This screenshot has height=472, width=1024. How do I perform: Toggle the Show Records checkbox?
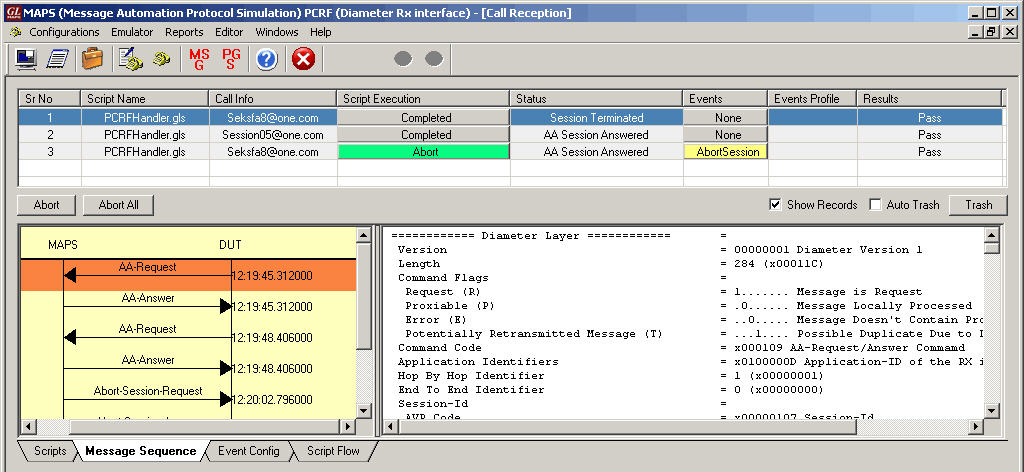(775, 205)
